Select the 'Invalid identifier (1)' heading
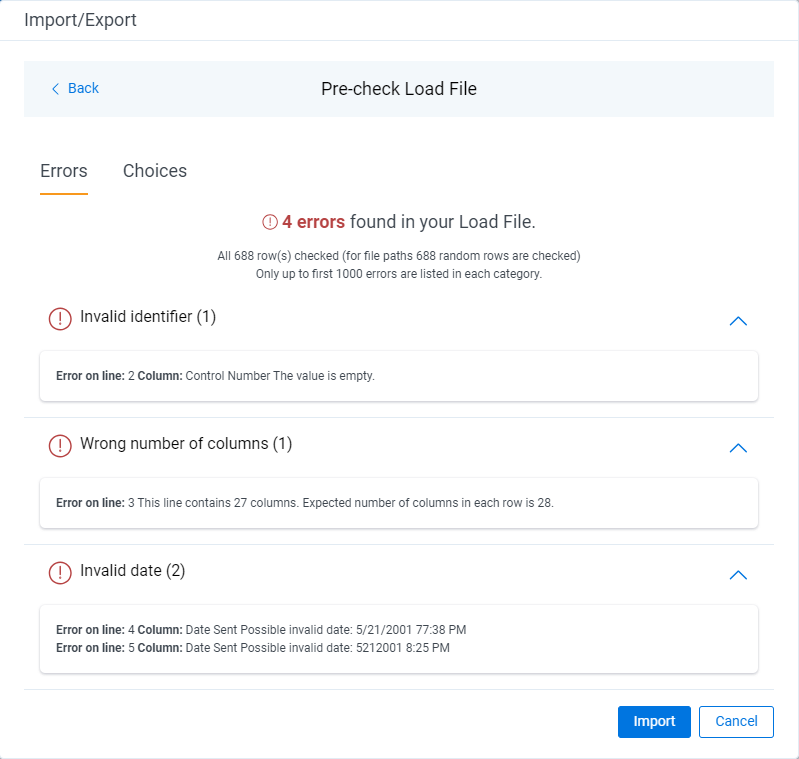This screenshot has width=799, height=759. tap(148, 317)
